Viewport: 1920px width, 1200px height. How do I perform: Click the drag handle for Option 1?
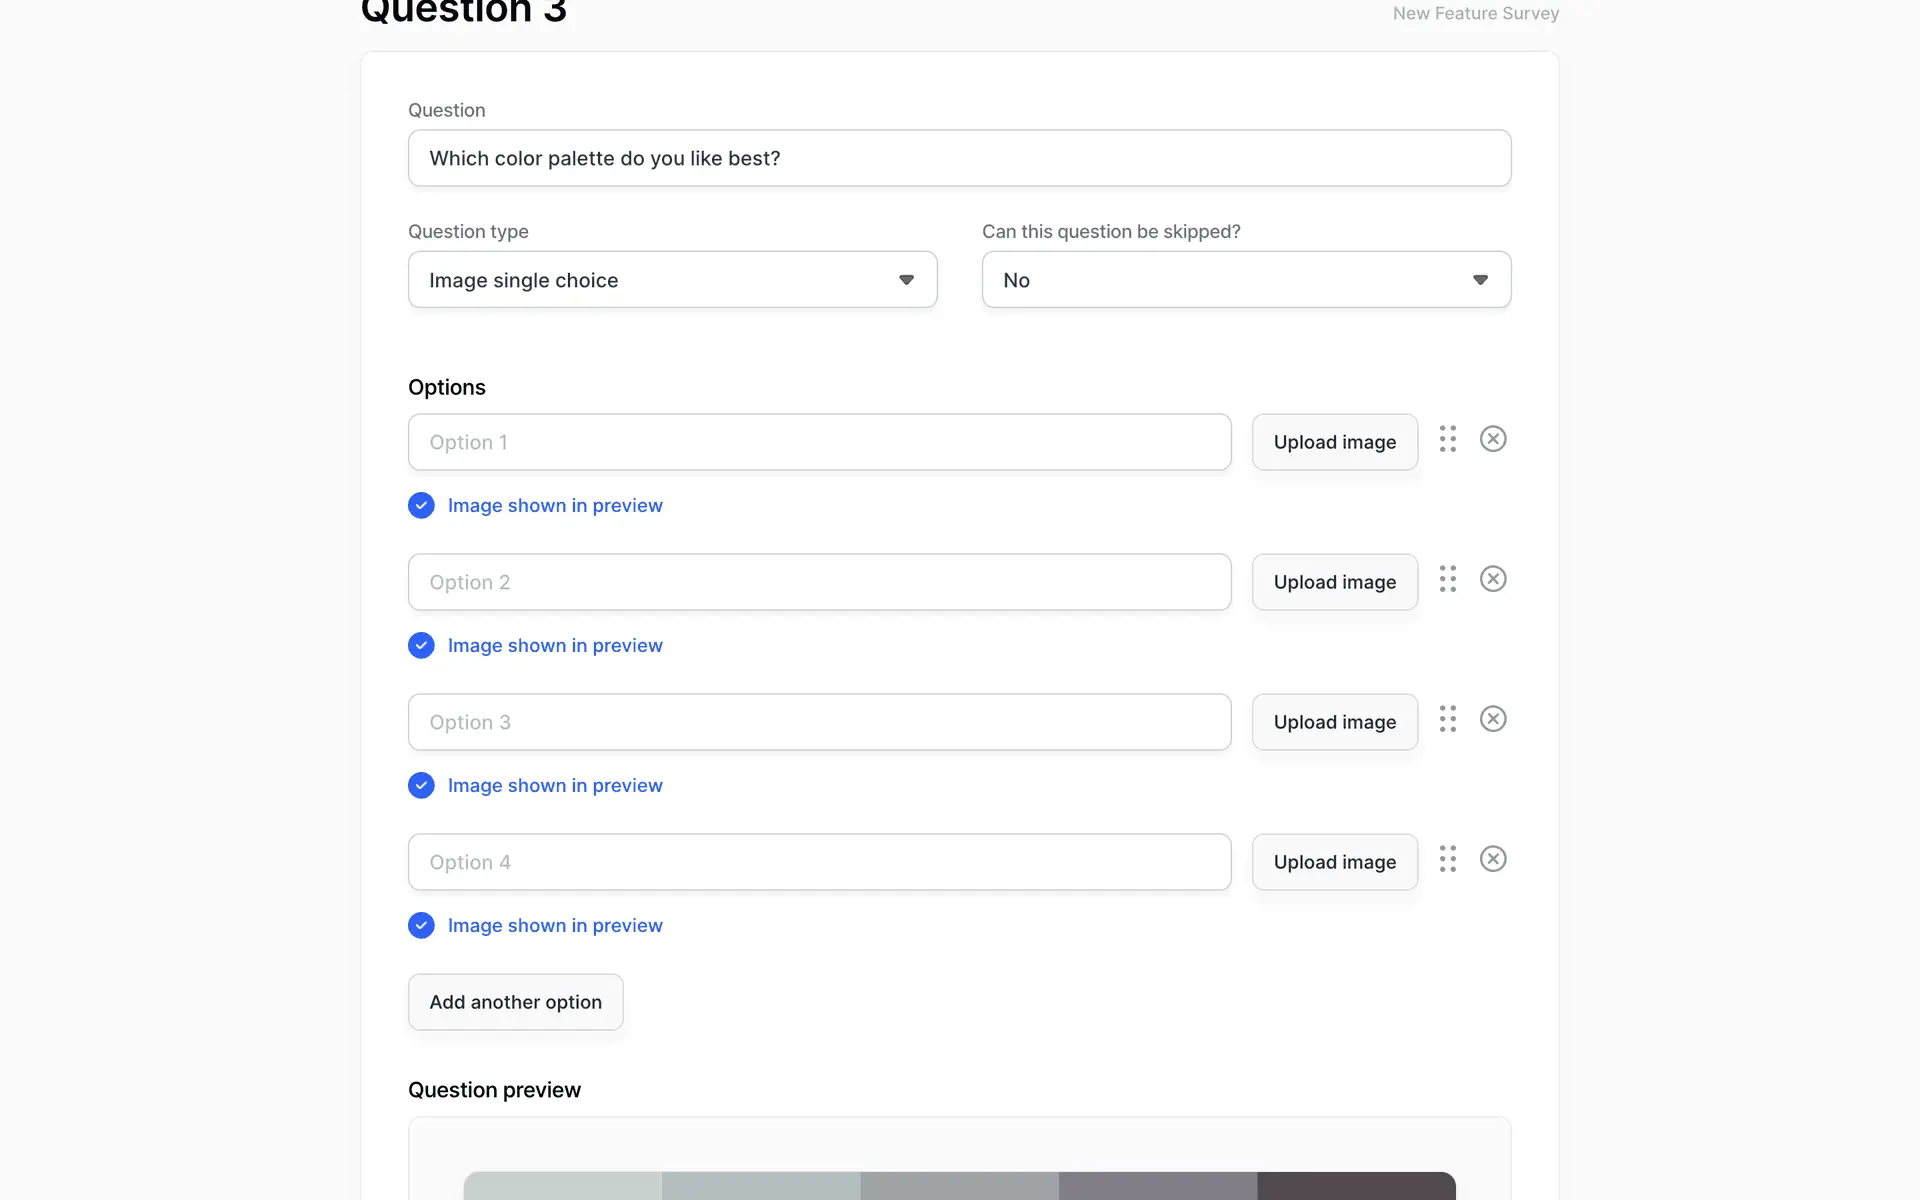point(1447,439)
